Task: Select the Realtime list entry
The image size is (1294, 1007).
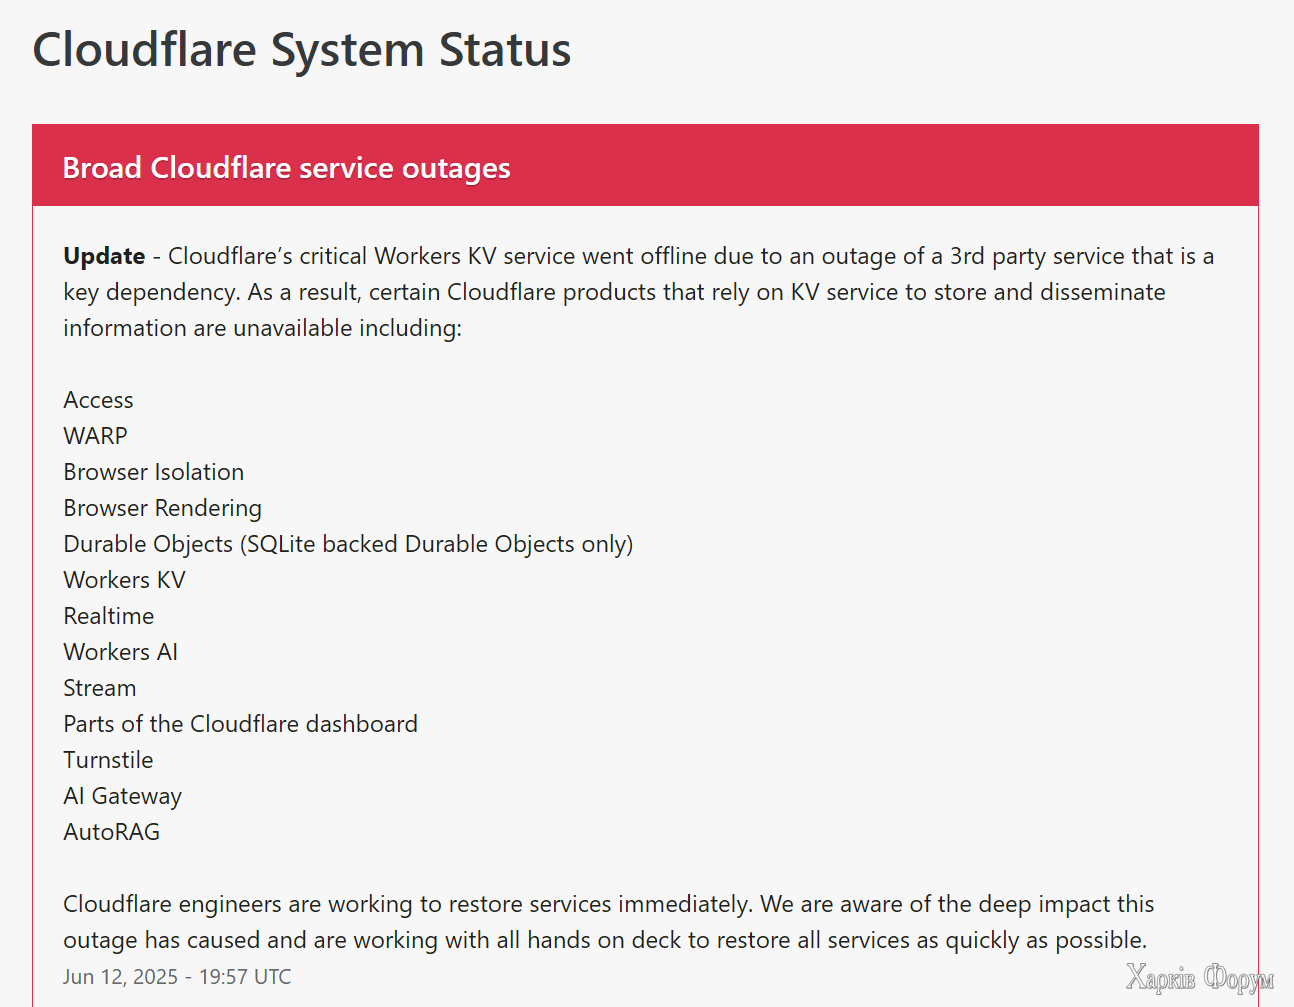Action: pos(109,616)
